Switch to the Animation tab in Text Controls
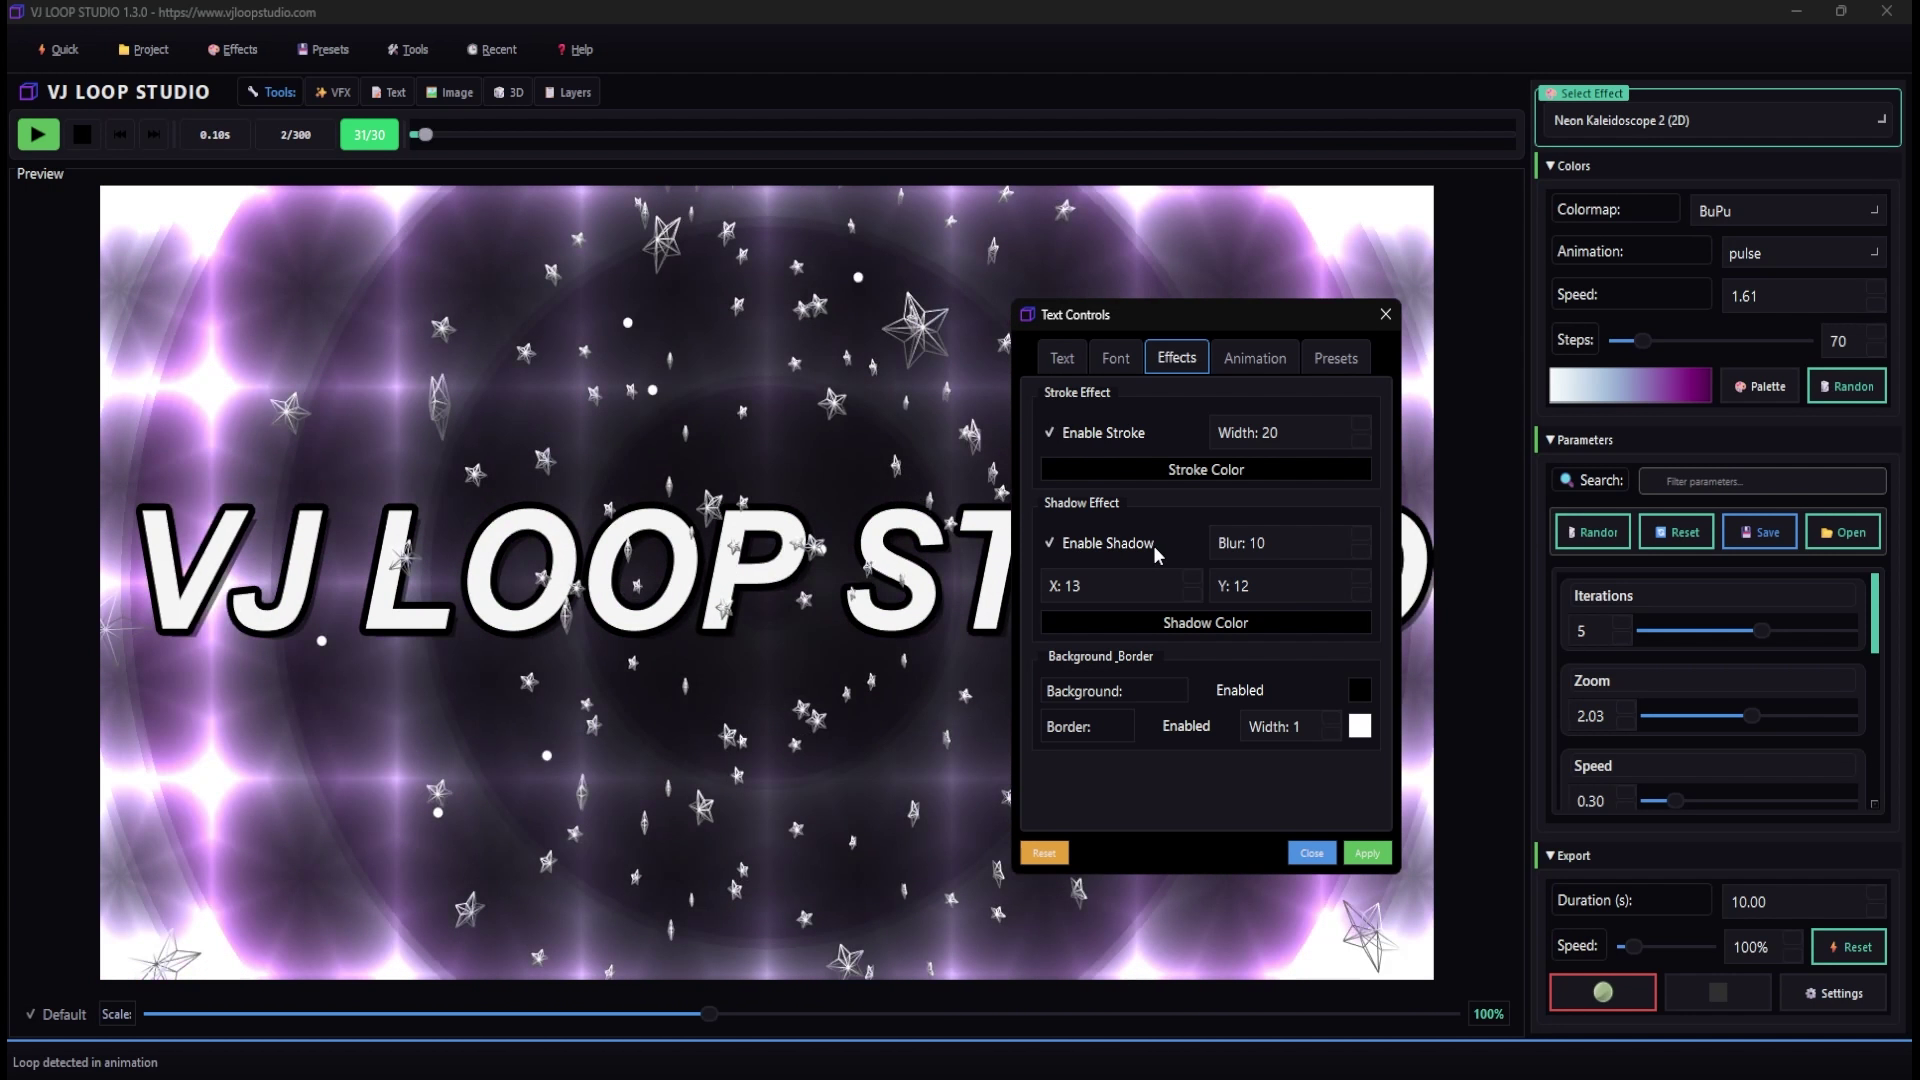This screenshot has height=1080, width=1920. (1255, 357)
